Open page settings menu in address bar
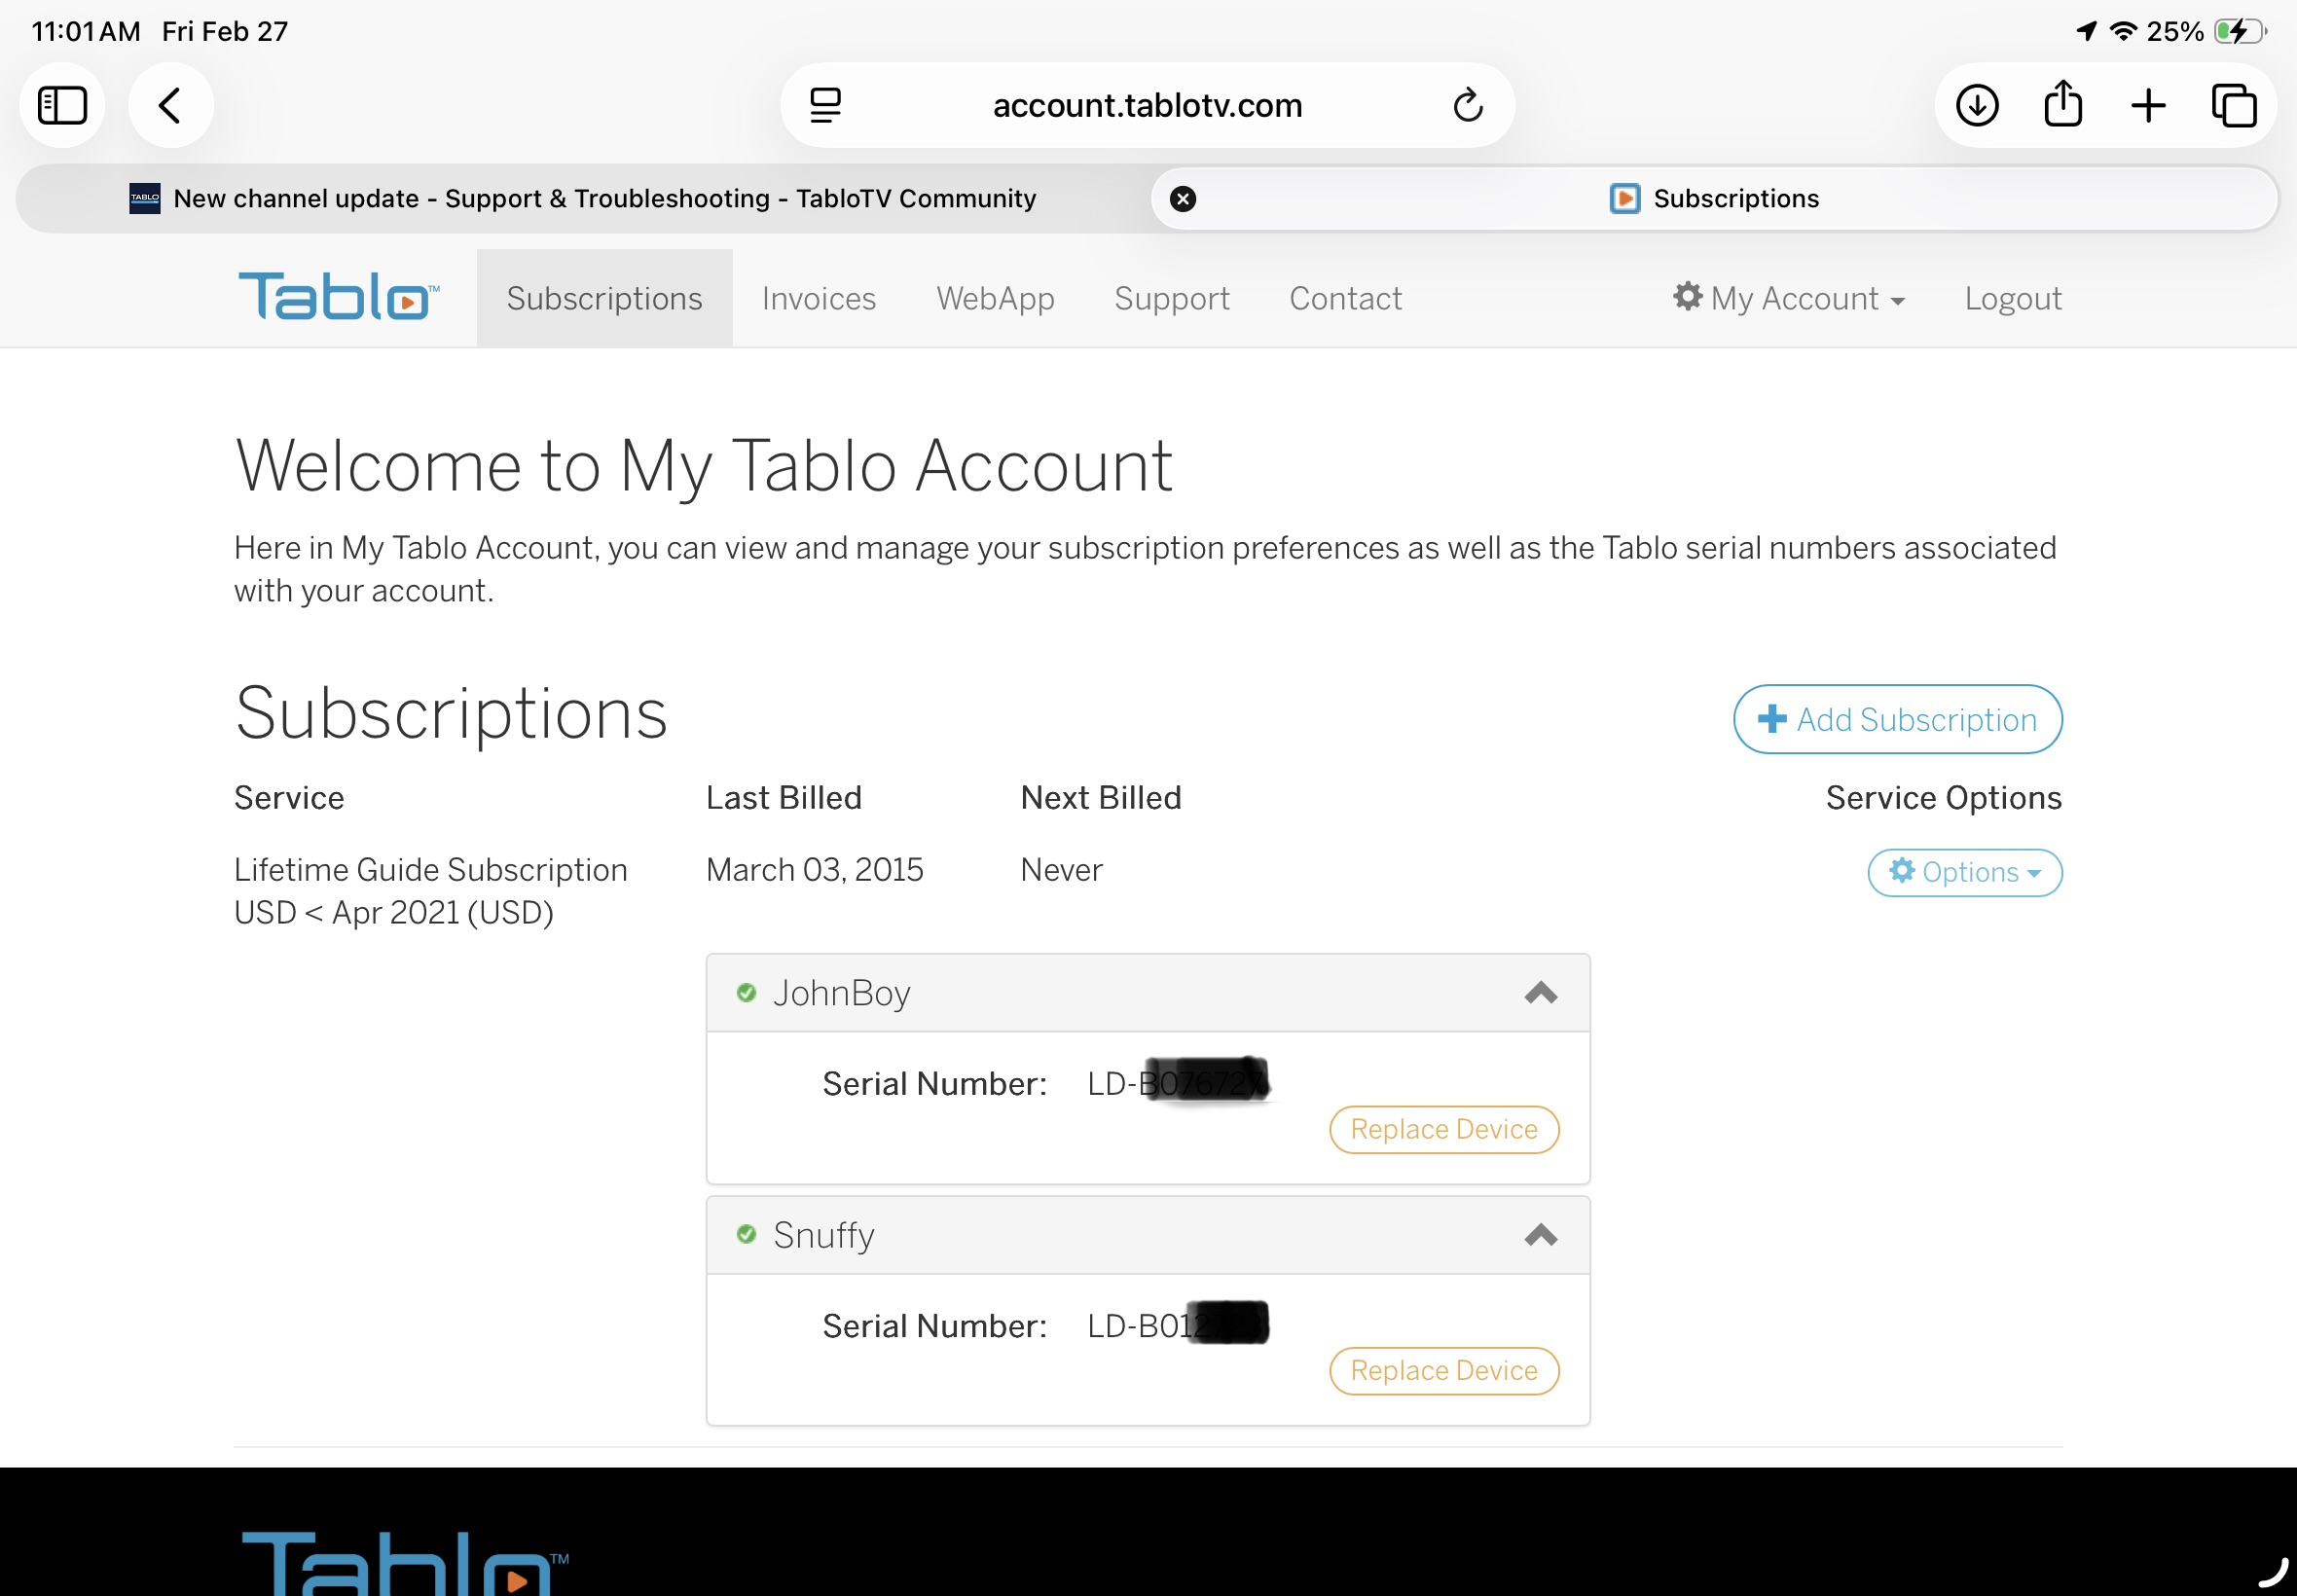2297x1596 pixels. (x=825, y=105)
